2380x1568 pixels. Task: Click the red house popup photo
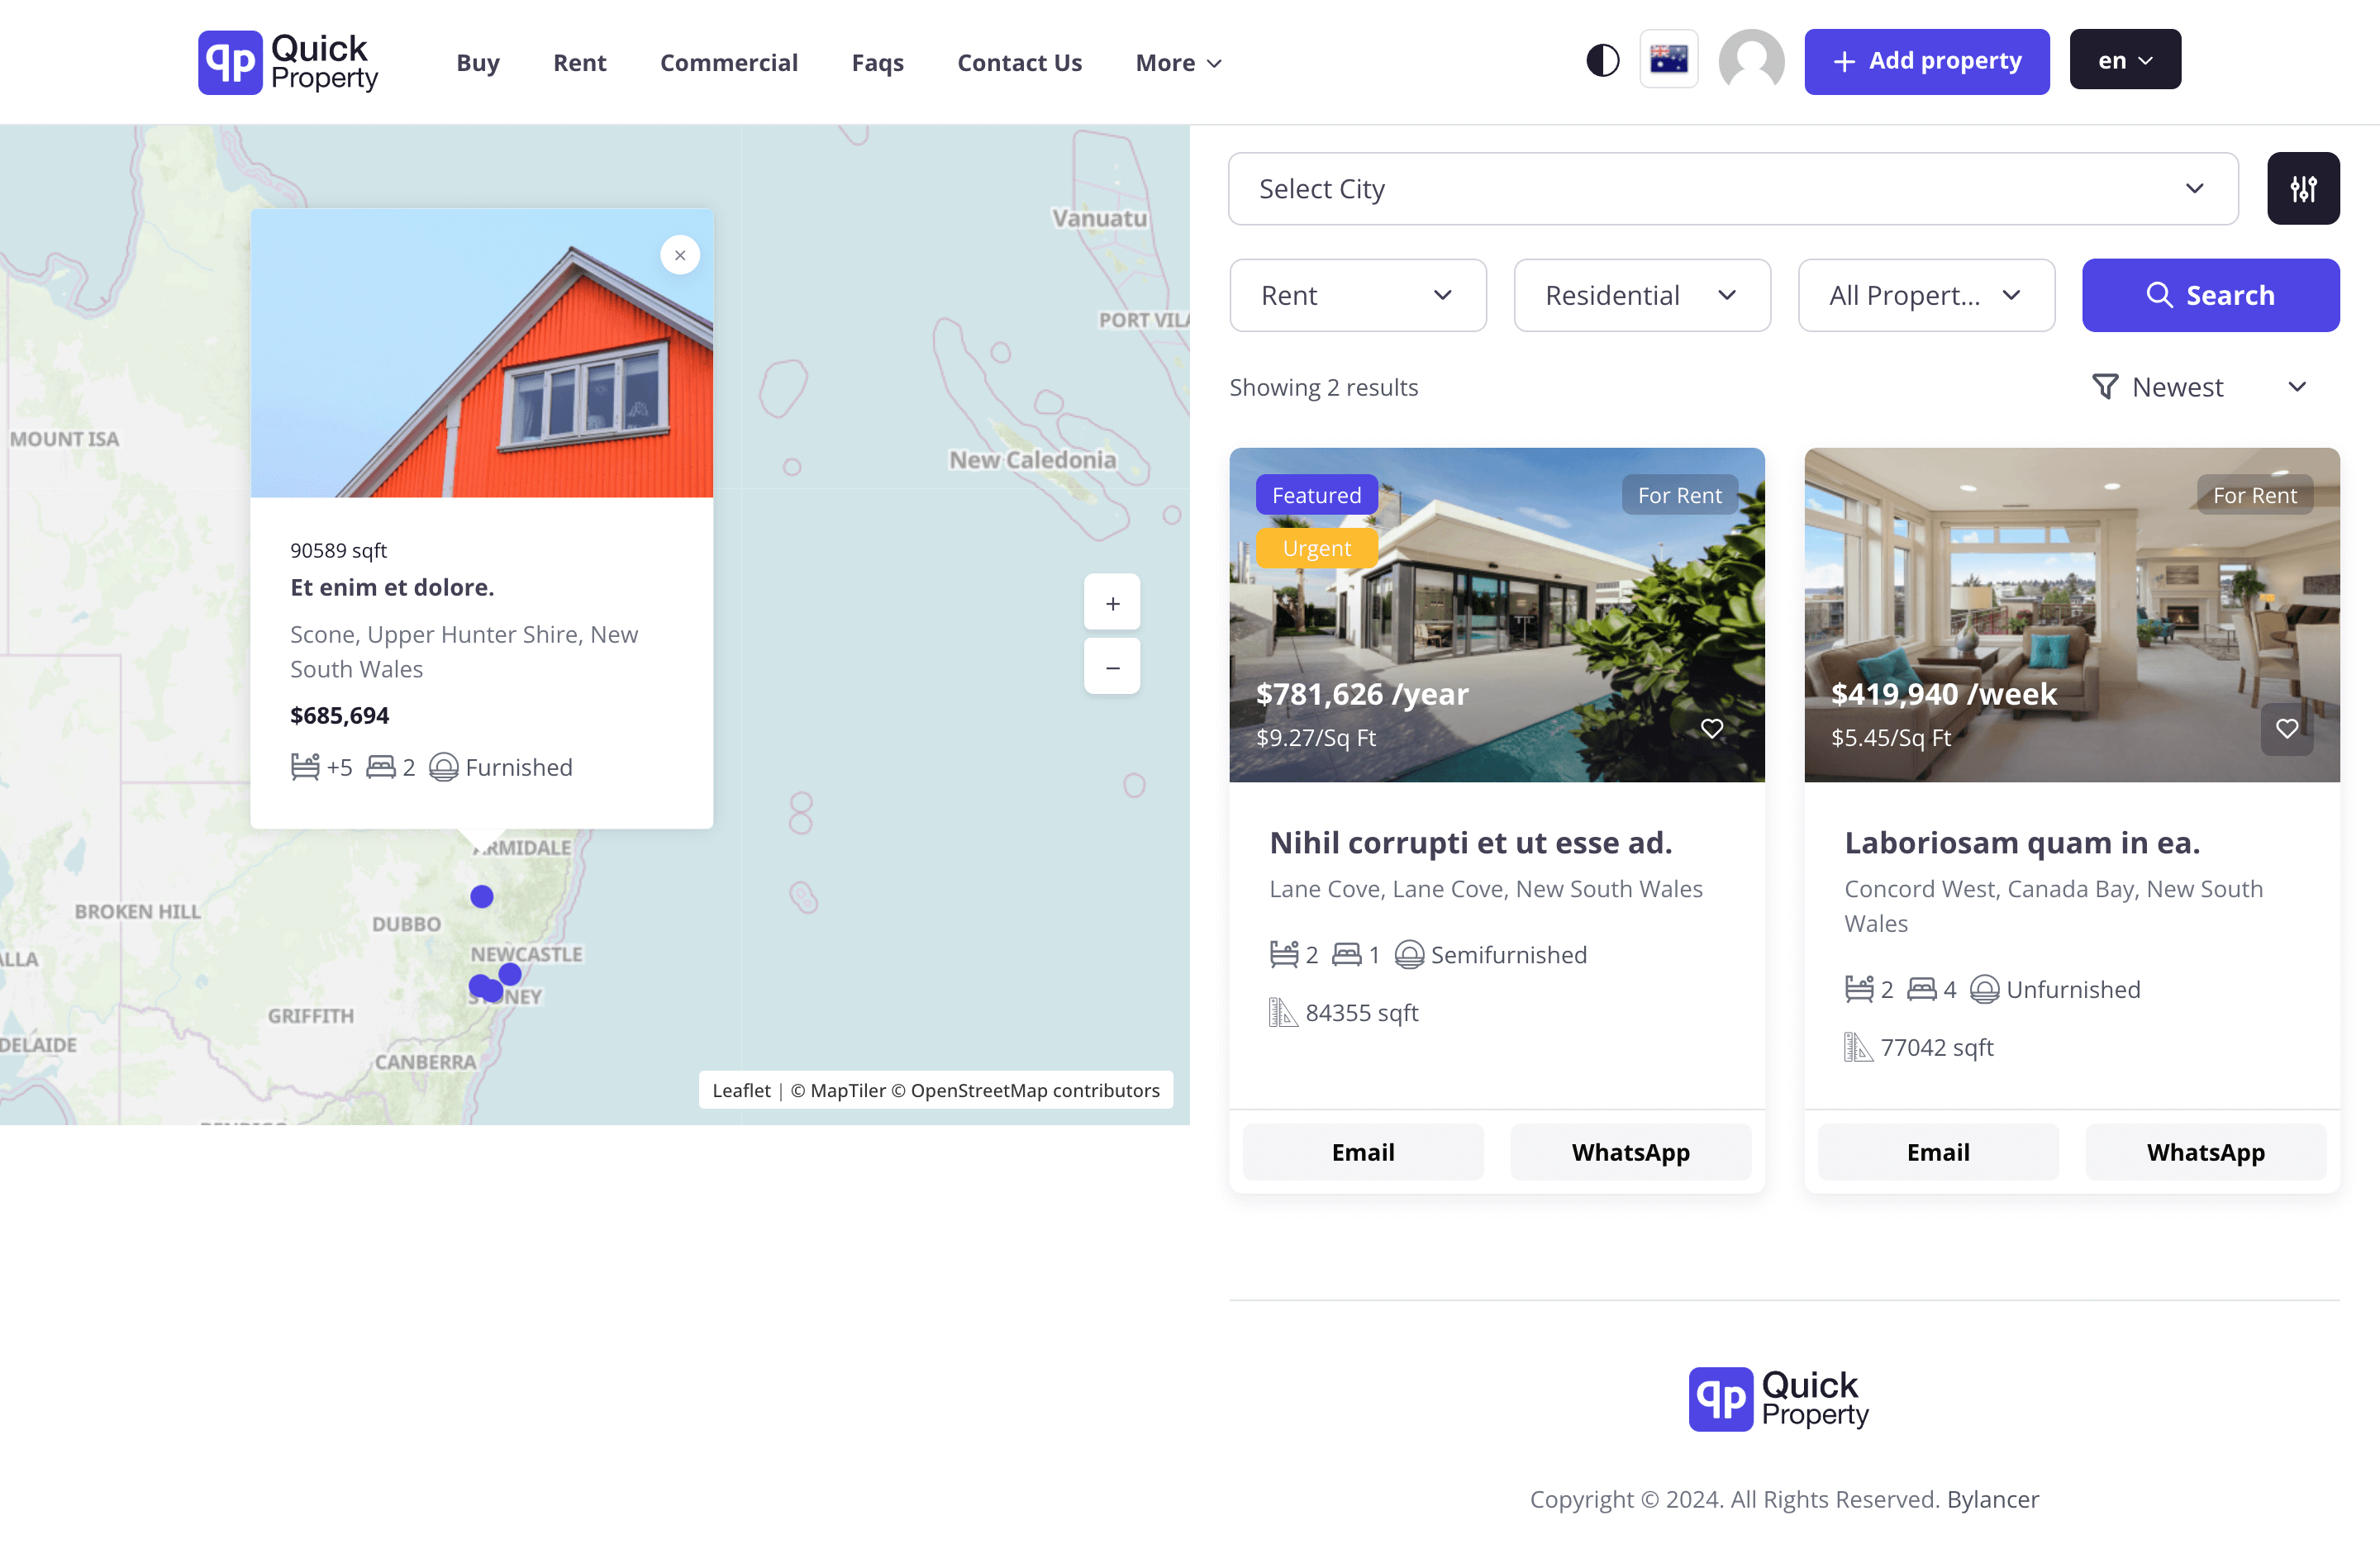click(x=482, y=353)
